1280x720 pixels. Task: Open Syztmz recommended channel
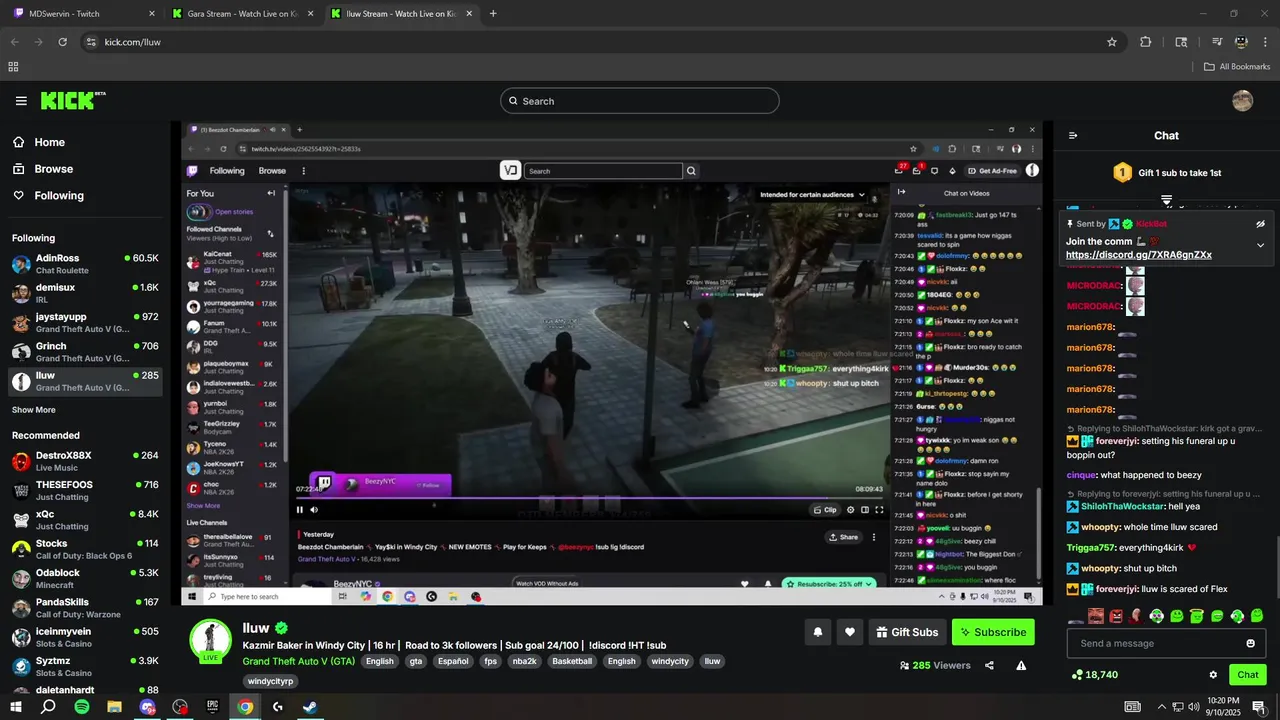[x=85, y=667]
